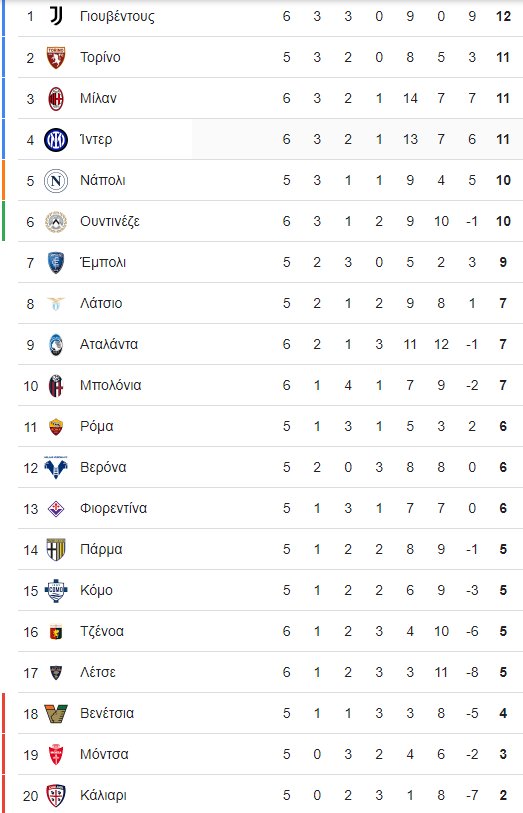Click the Verona crest icon
523x813 pixels.
pos(56,467)
